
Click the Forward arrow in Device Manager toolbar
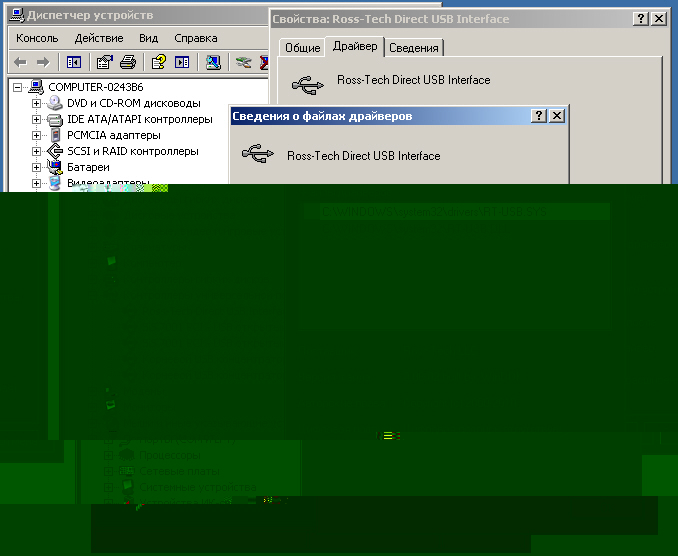43,63
